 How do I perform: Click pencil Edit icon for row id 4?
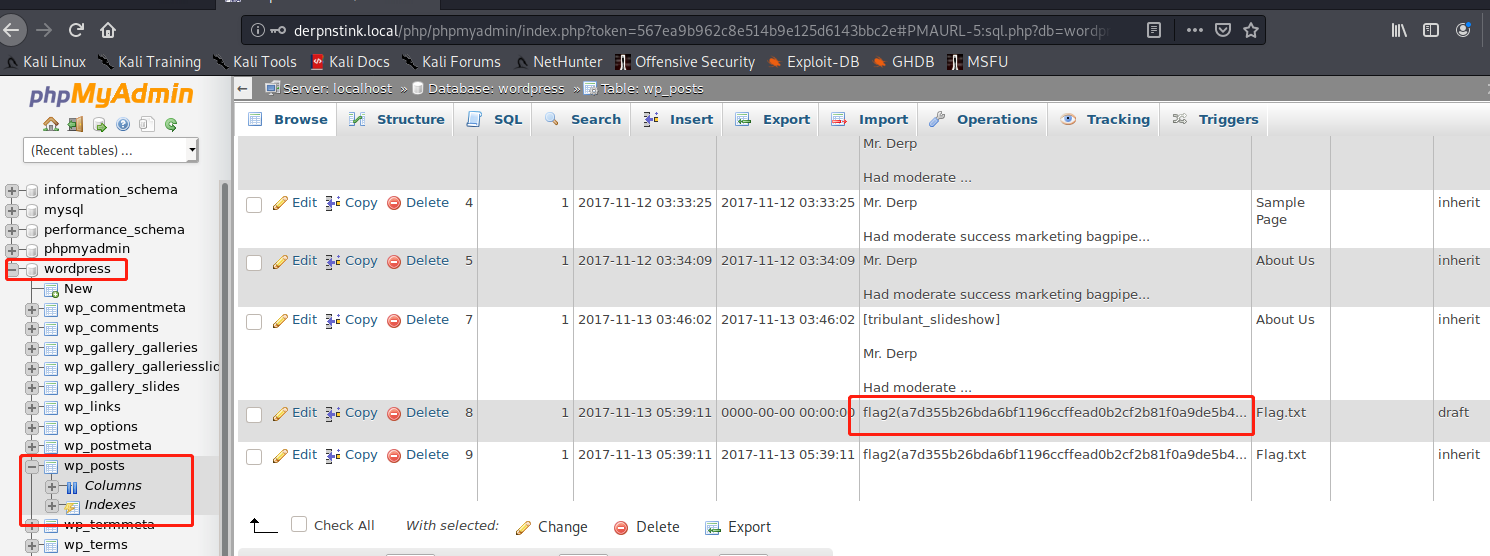[x=280, y=203]
